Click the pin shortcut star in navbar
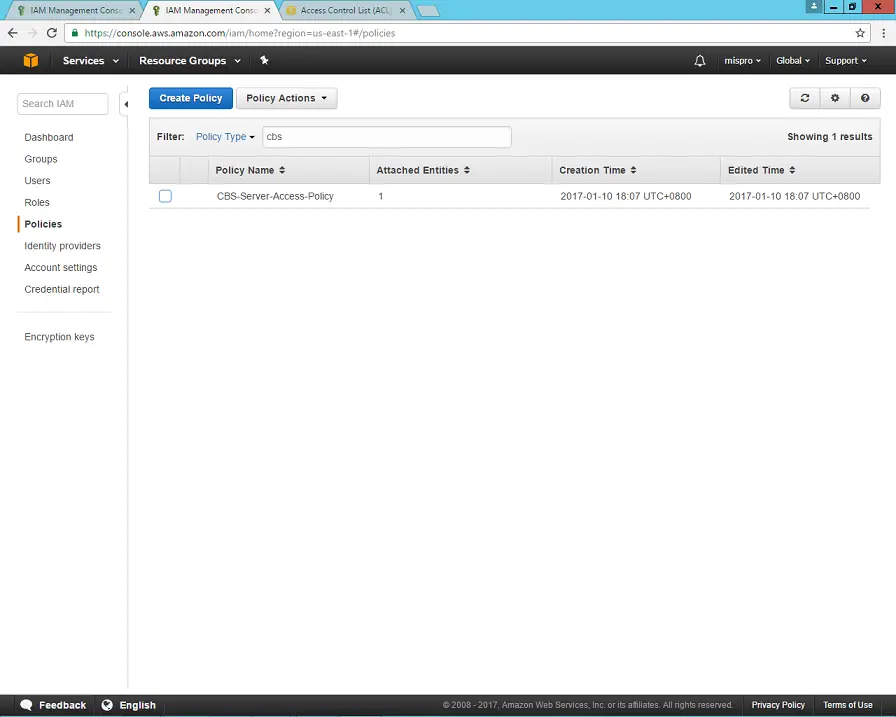The image size is (896, 717). pos(264,60)
